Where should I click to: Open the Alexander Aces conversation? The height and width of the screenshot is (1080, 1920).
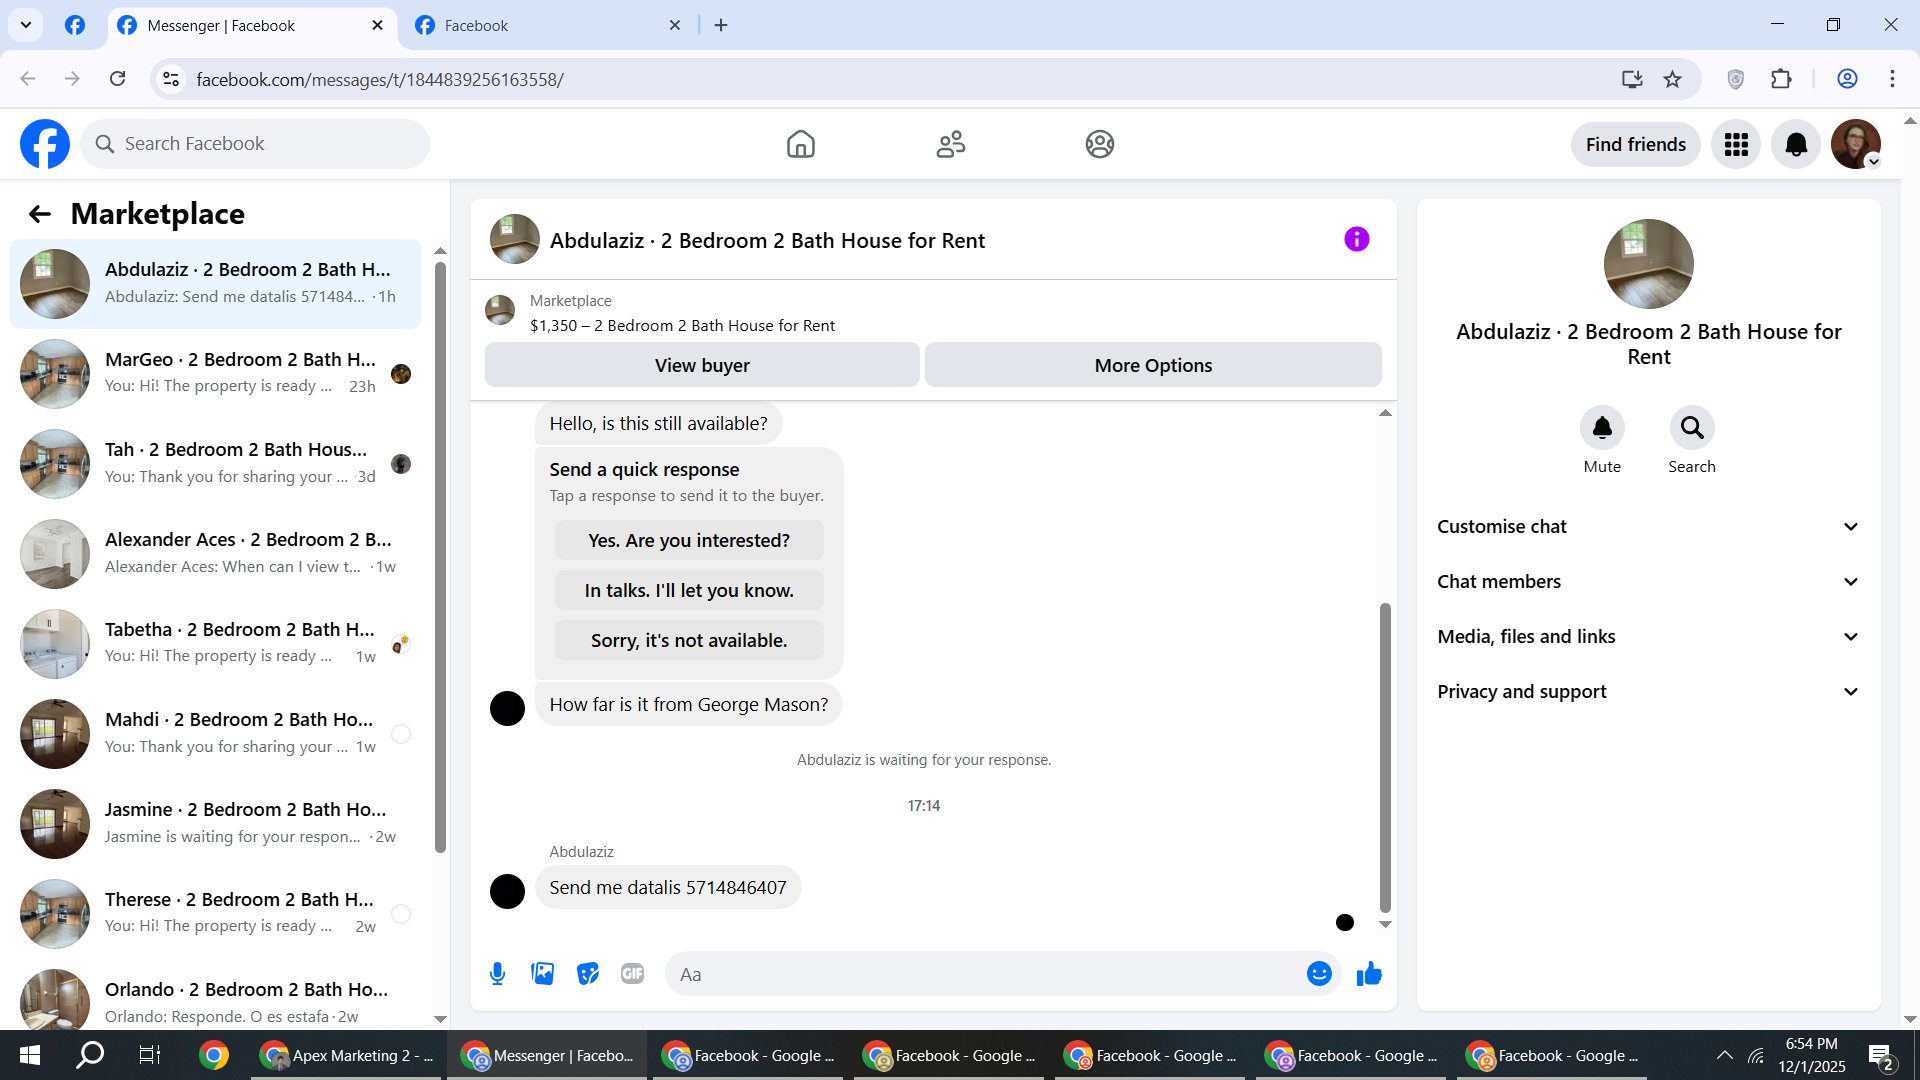click(215, 554)
